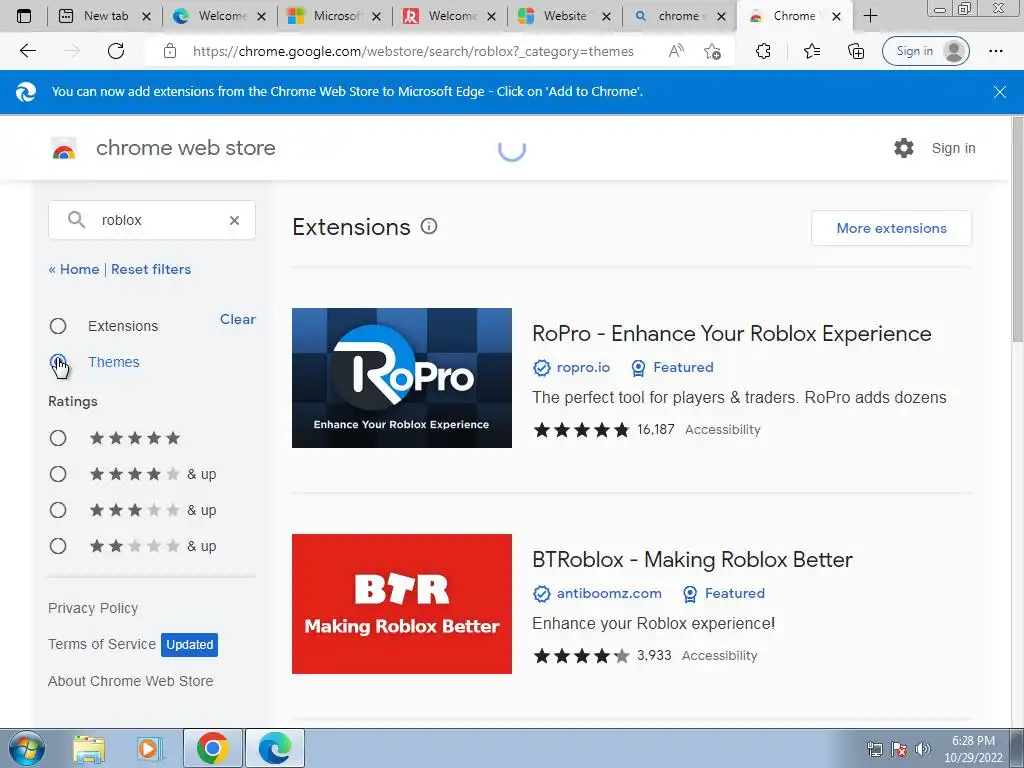This screenshot has height=768, width=1024.
Task: Open the Collections icon
Action: (x=856, y=51)
